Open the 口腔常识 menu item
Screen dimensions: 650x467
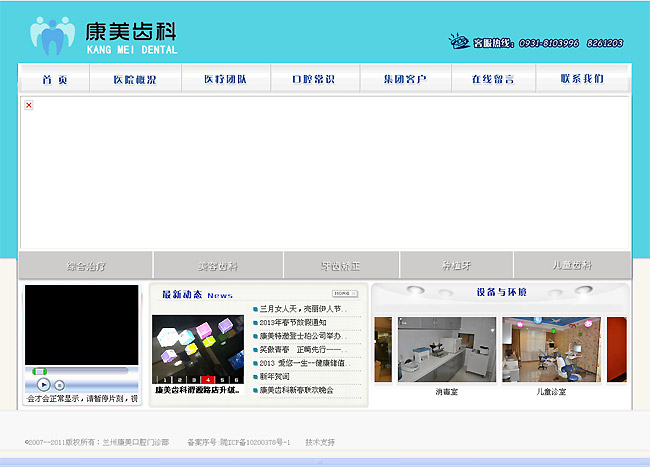point(314,79)
